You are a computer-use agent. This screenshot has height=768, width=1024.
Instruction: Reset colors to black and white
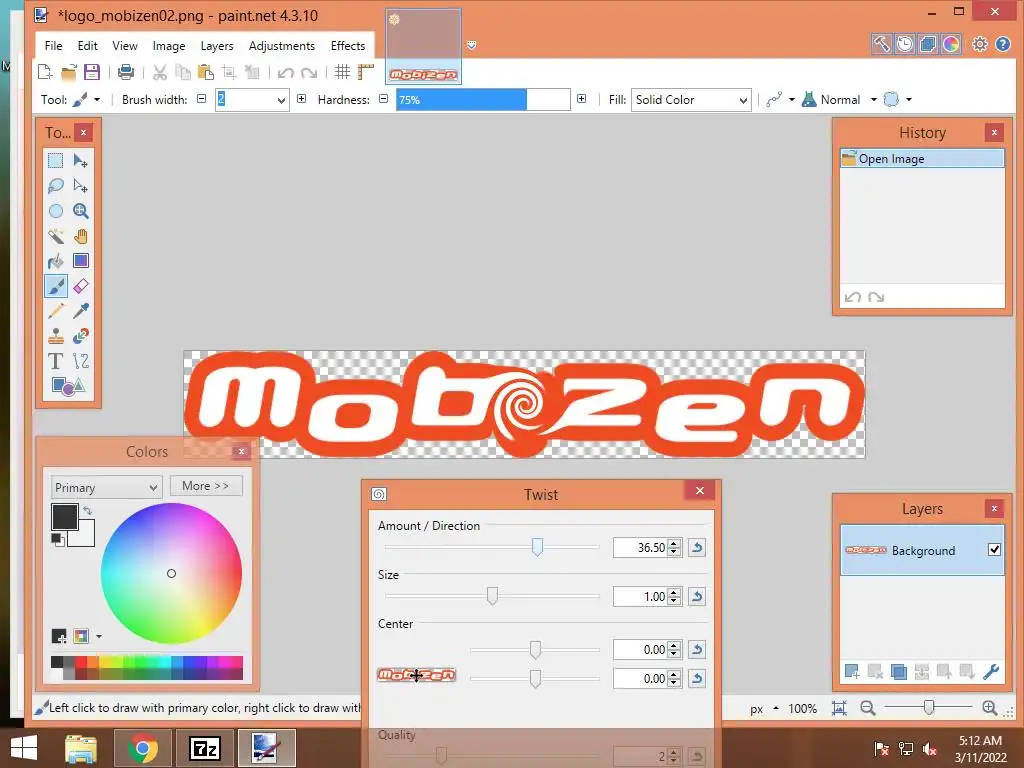[x=57, y=539]
